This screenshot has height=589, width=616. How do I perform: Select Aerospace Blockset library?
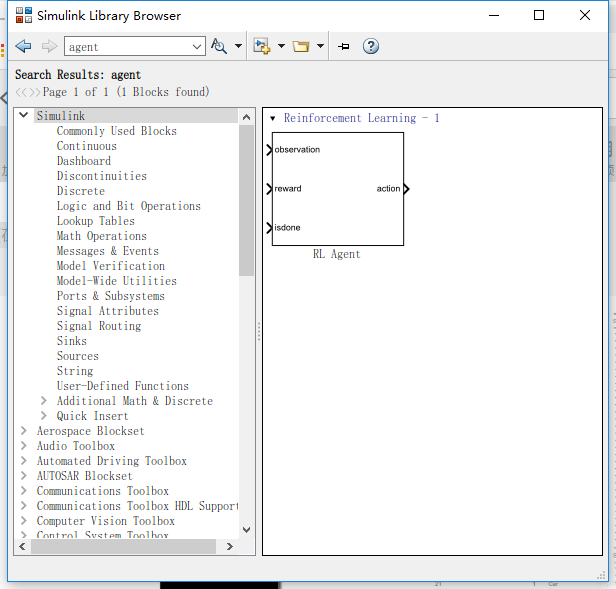pos(91,431)
